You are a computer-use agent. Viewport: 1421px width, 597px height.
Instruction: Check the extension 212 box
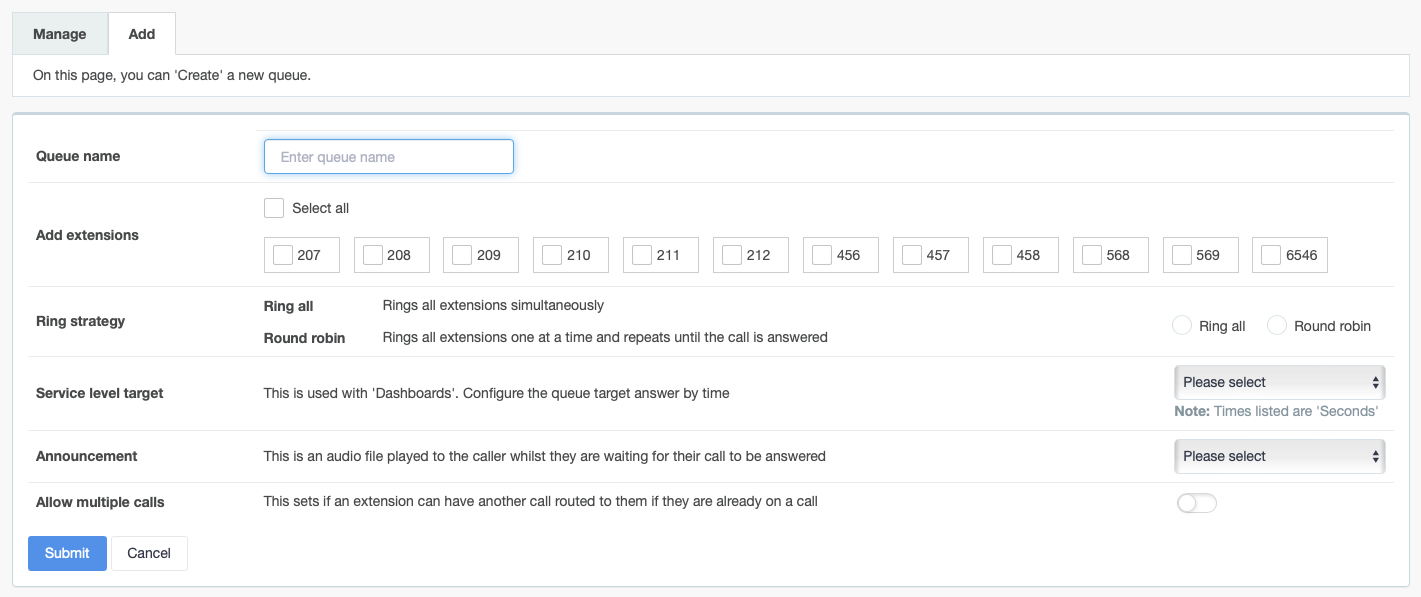coord(732,255)
